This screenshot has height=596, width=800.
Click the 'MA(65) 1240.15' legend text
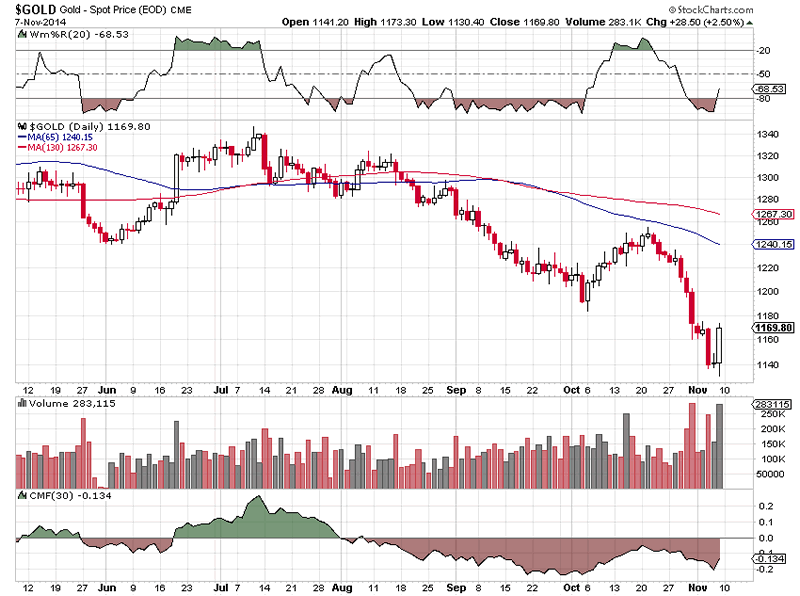click(x=60, y=137)
